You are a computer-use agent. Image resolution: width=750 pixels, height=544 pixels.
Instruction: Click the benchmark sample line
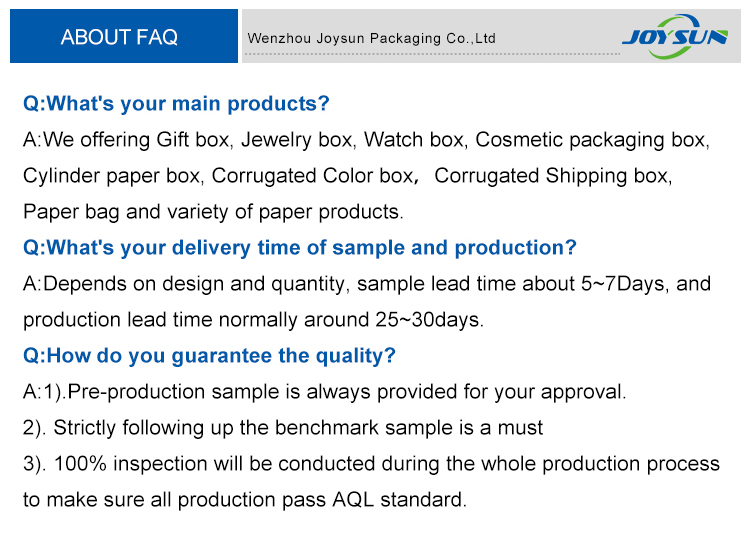pos(283,428)
